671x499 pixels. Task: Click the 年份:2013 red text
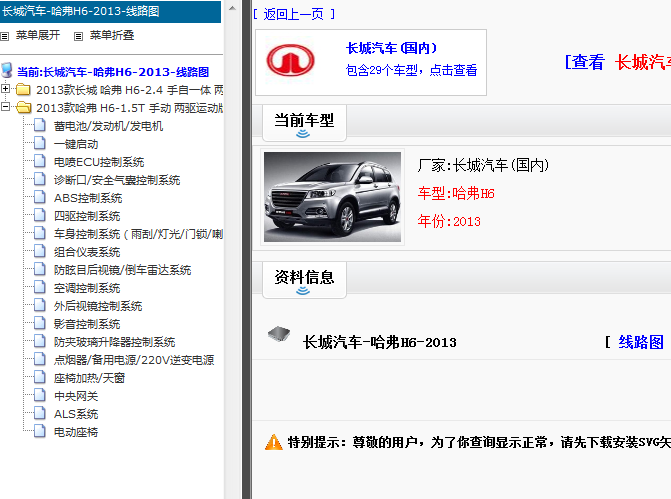tap(449, 221)
